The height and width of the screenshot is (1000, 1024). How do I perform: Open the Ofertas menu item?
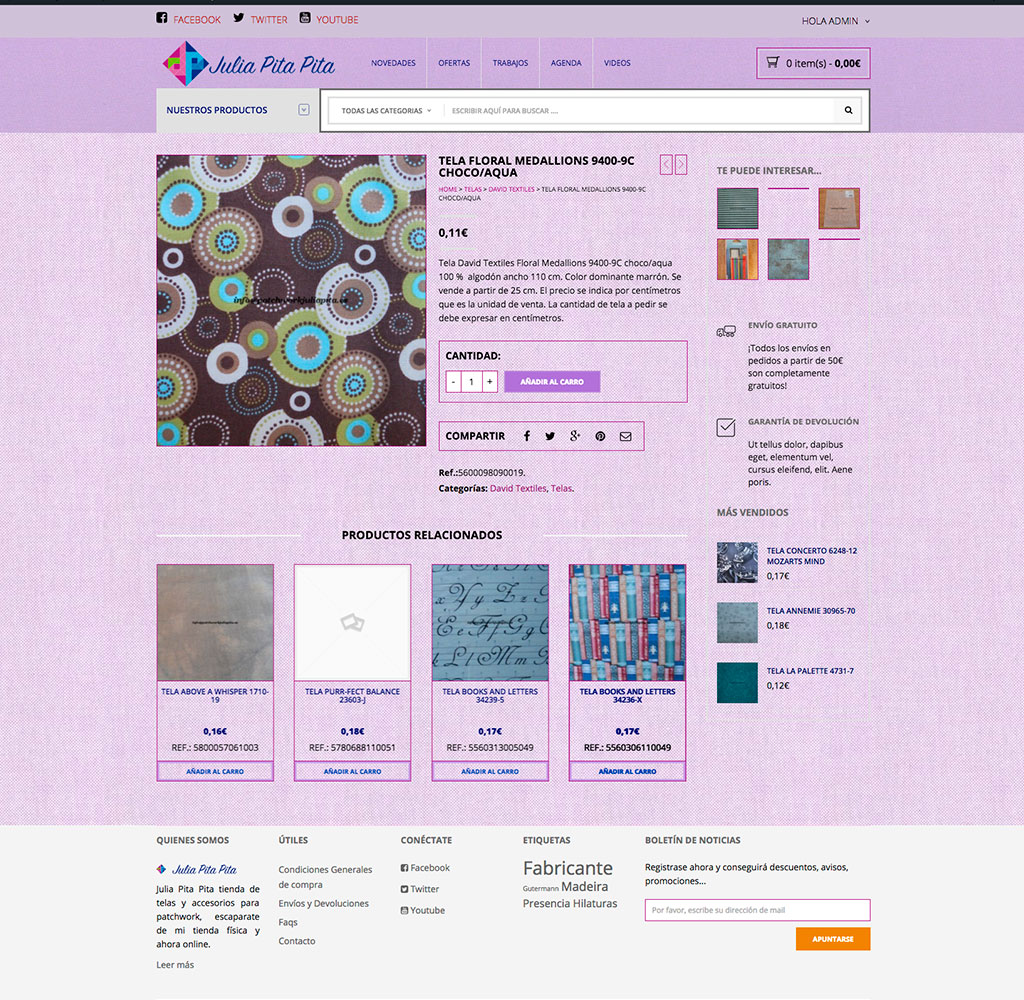coord(454,63)
